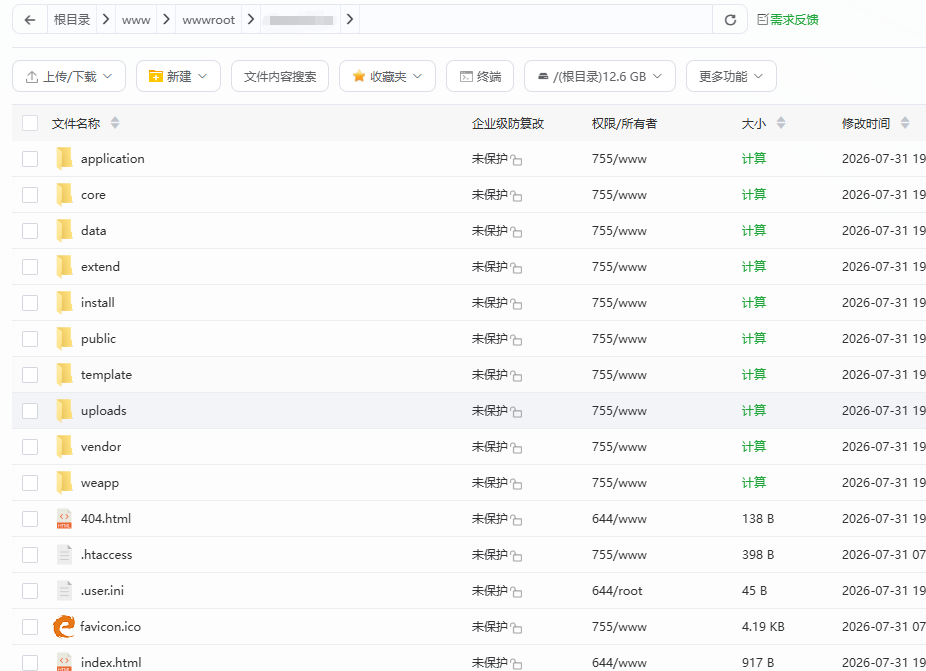Click the .user.ini file icon
Image resolution: width=926 pixels, height=671 pixels.
click(64, 591)
